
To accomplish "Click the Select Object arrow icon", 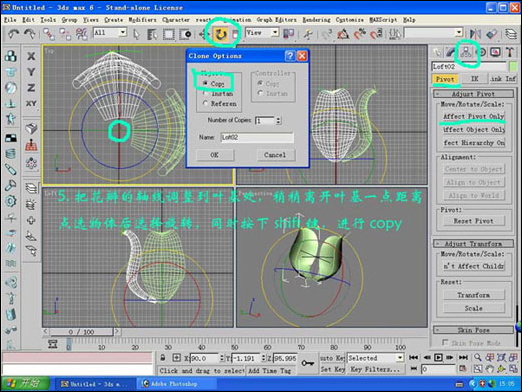I will [136, 34].
